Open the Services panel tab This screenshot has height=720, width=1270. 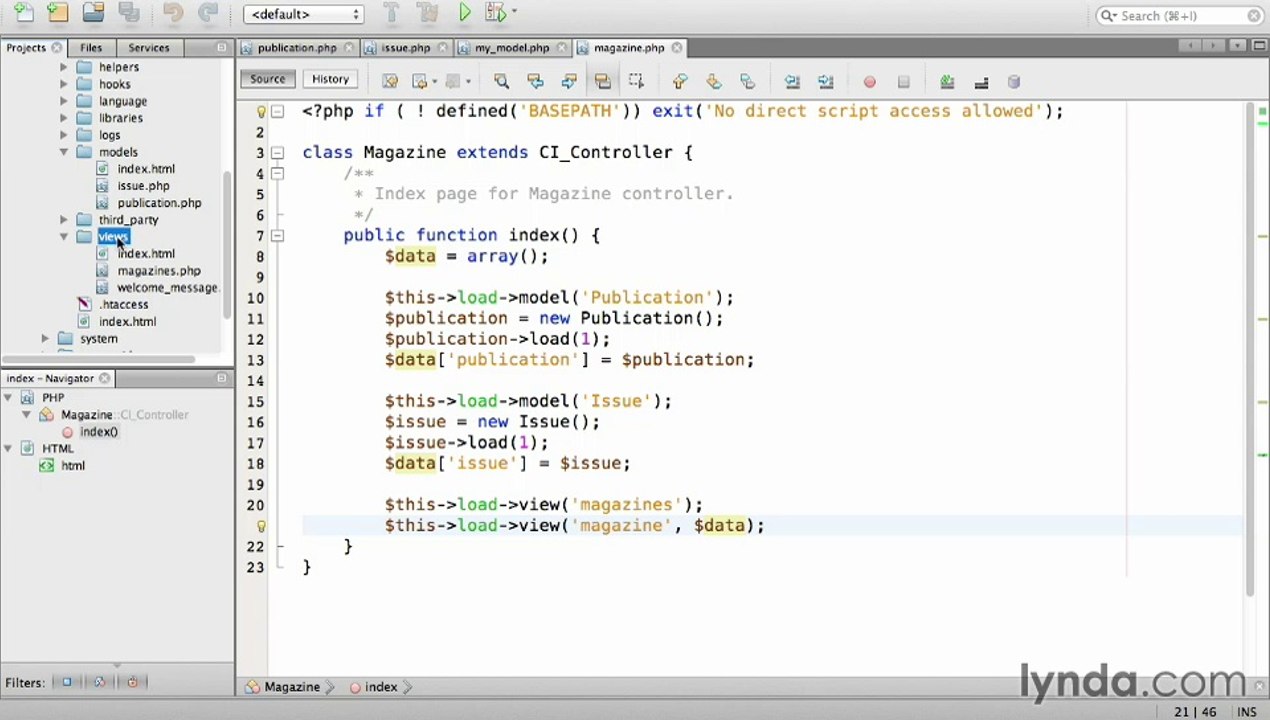point(148,48)
